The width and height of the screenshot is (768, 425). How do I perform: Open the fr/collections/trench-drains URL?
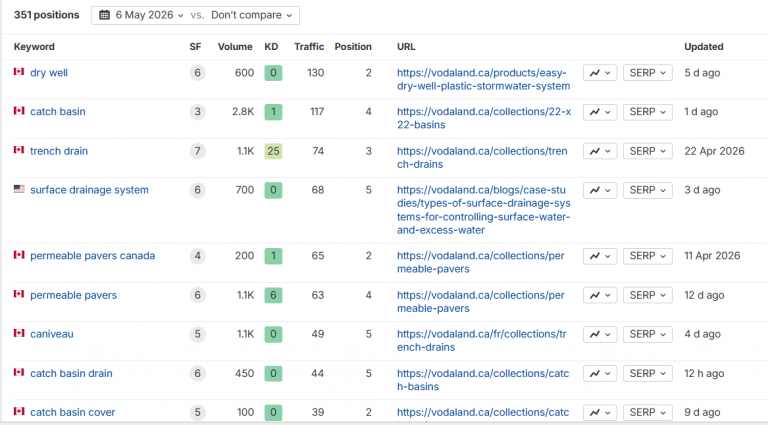pyautogui.click(x=481, y=341)
